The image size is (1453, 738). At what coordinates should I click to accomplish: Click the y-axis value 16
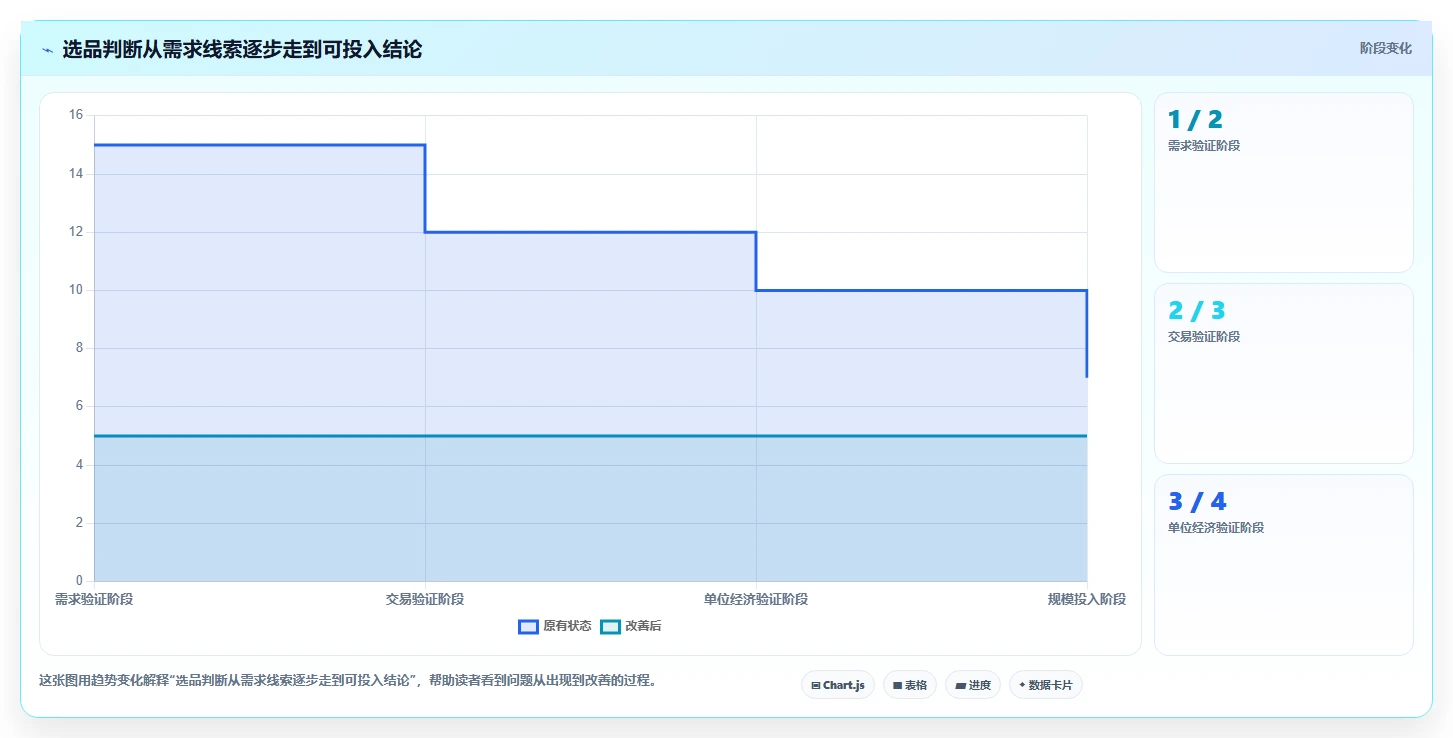tap(76, 115)
